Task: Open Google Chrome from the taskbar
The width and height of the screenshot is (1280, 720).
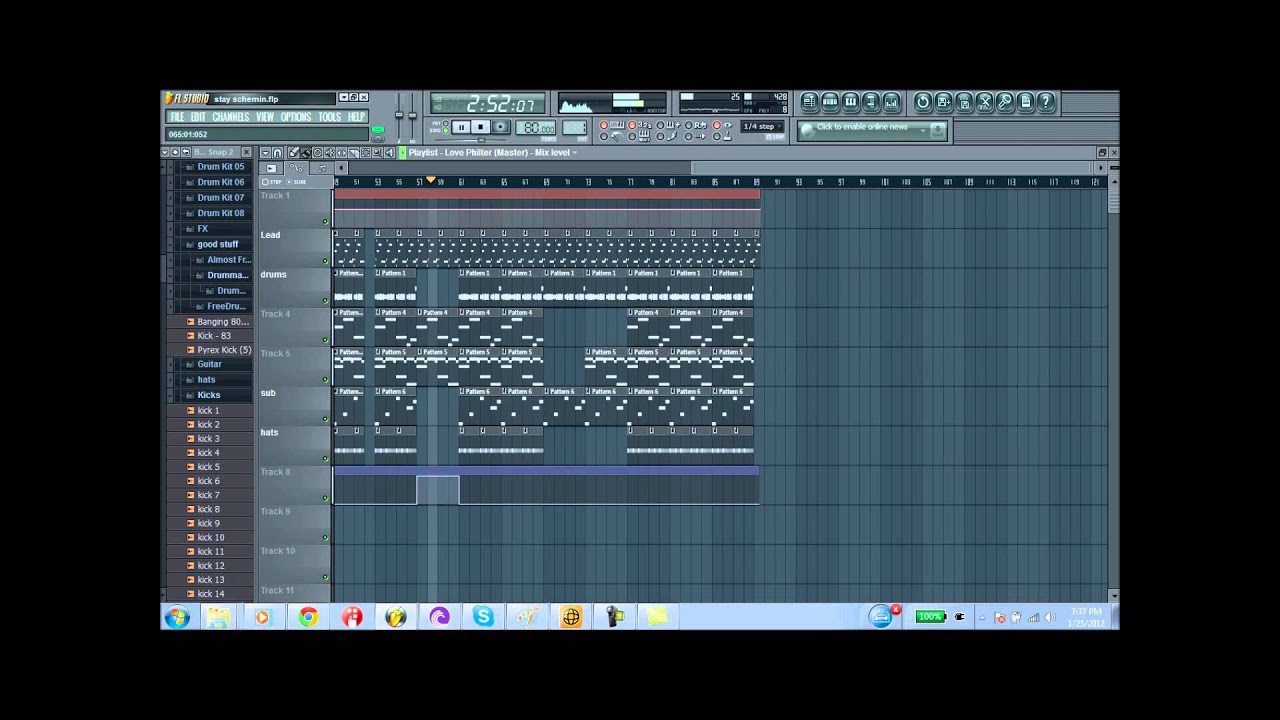Action: click(x=308, y=617)
